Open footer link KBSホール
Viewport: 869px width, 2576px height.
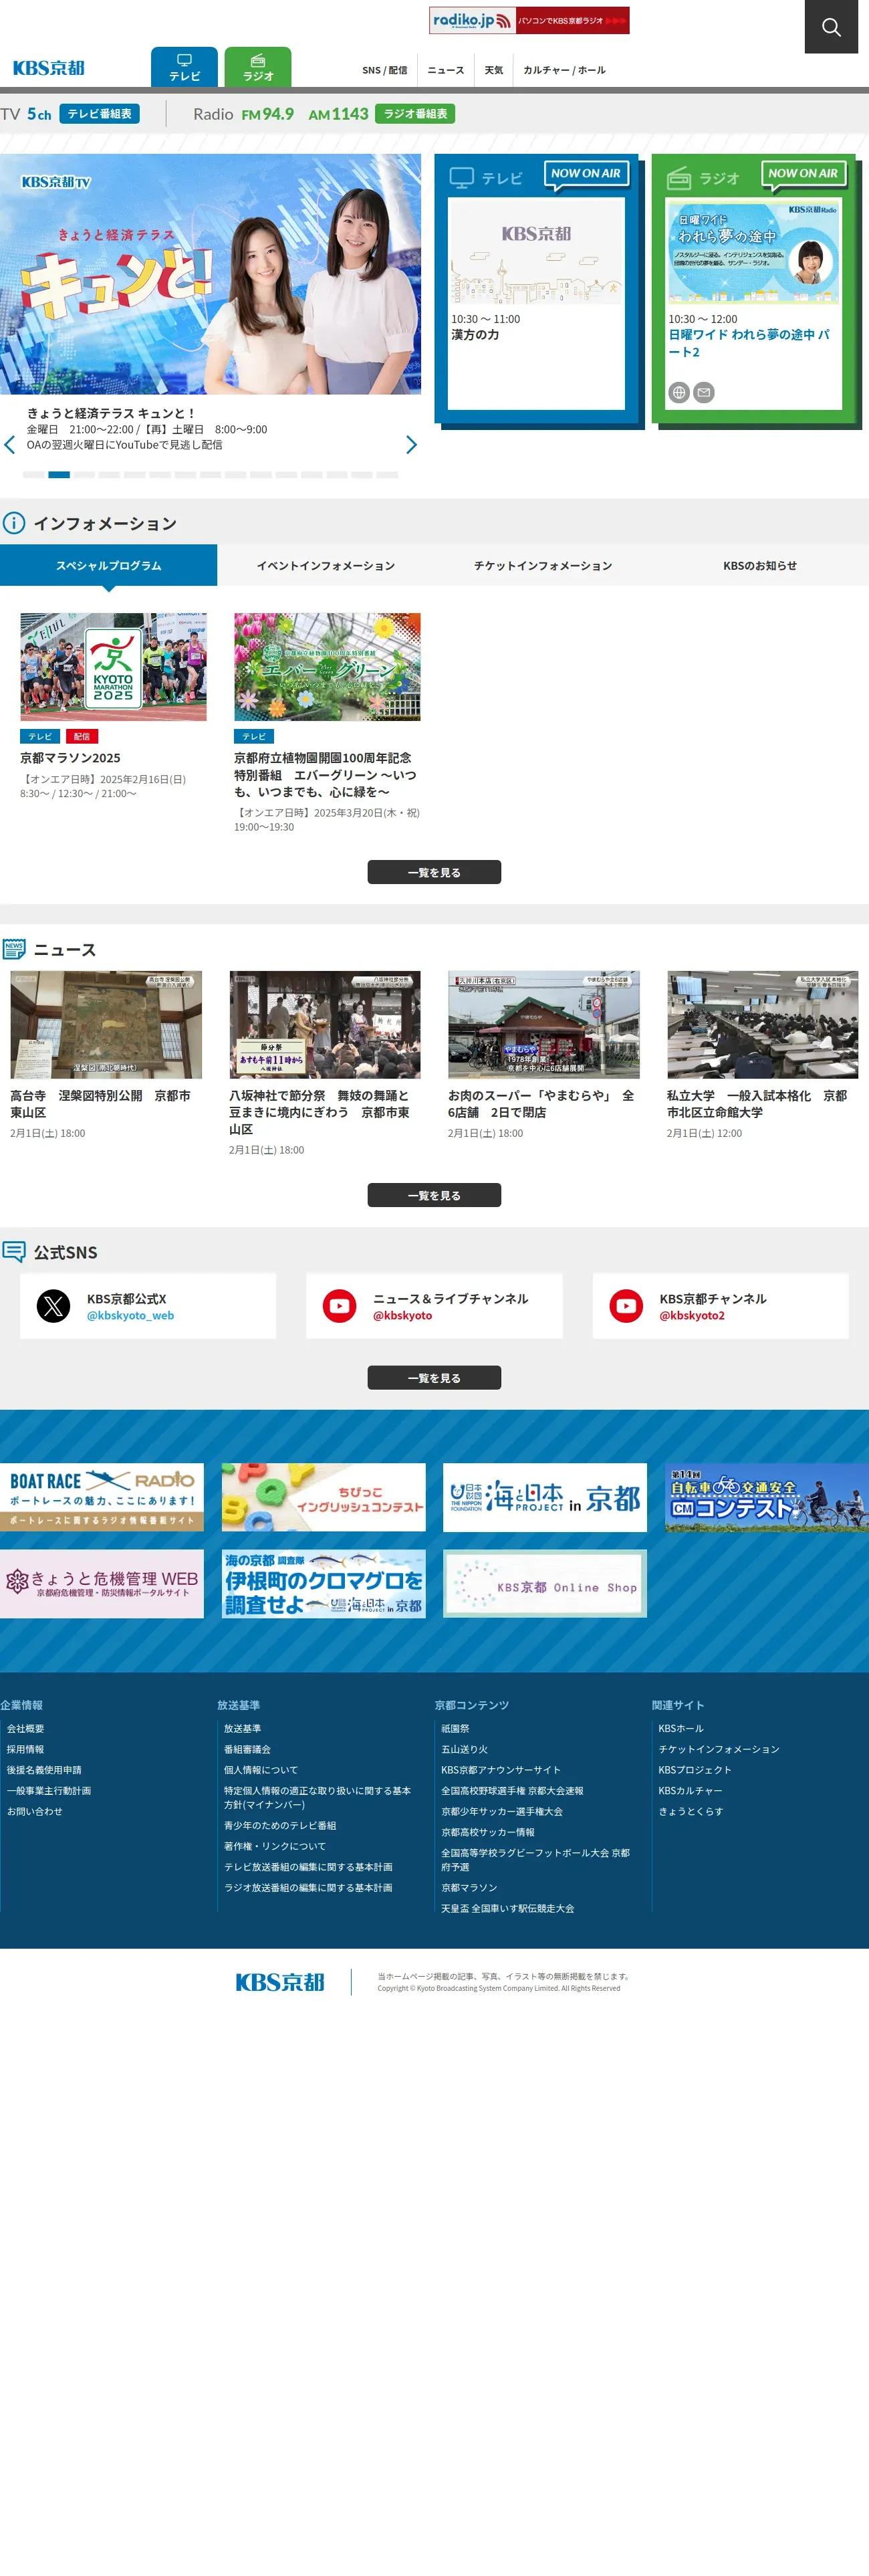[x=681, y=1728]
